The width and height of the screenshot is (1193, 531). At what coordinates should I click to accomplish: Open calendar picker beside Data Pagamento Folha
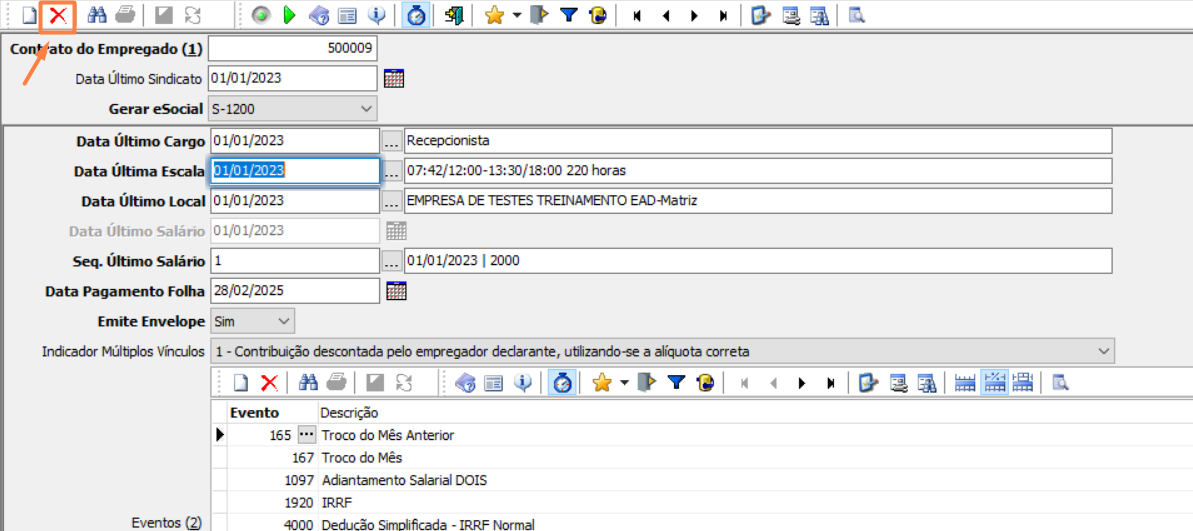(x=396, y=291)
